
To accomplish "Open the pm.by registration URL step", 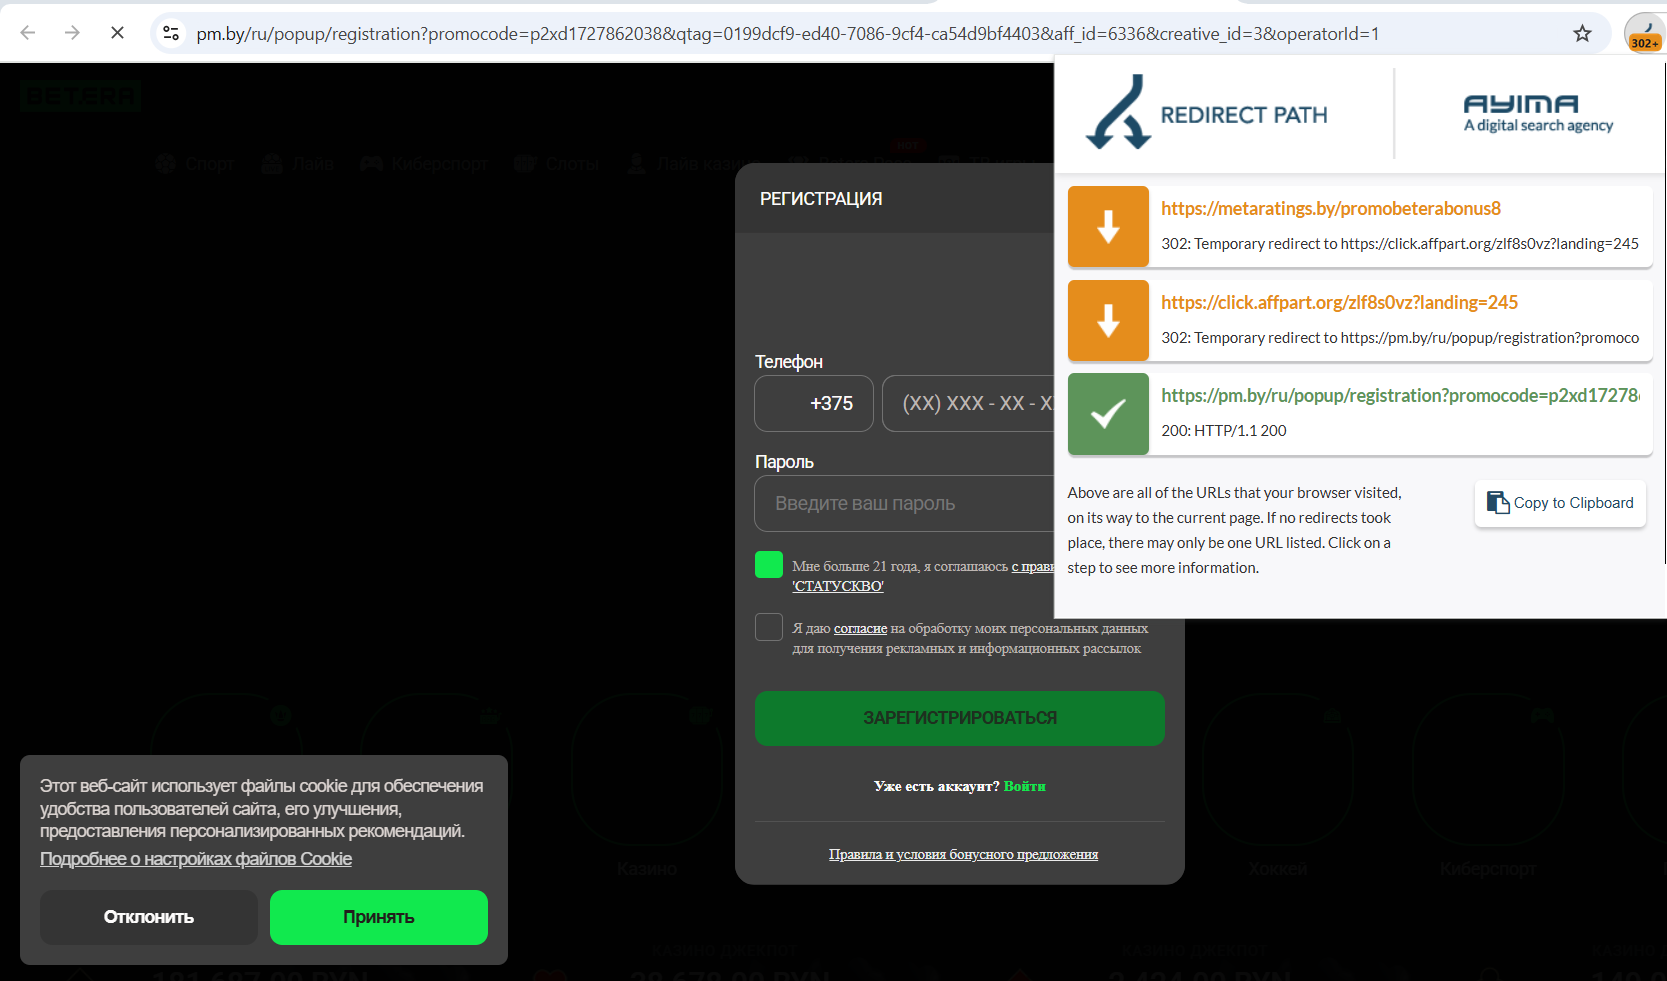I will pos(1400,396).
